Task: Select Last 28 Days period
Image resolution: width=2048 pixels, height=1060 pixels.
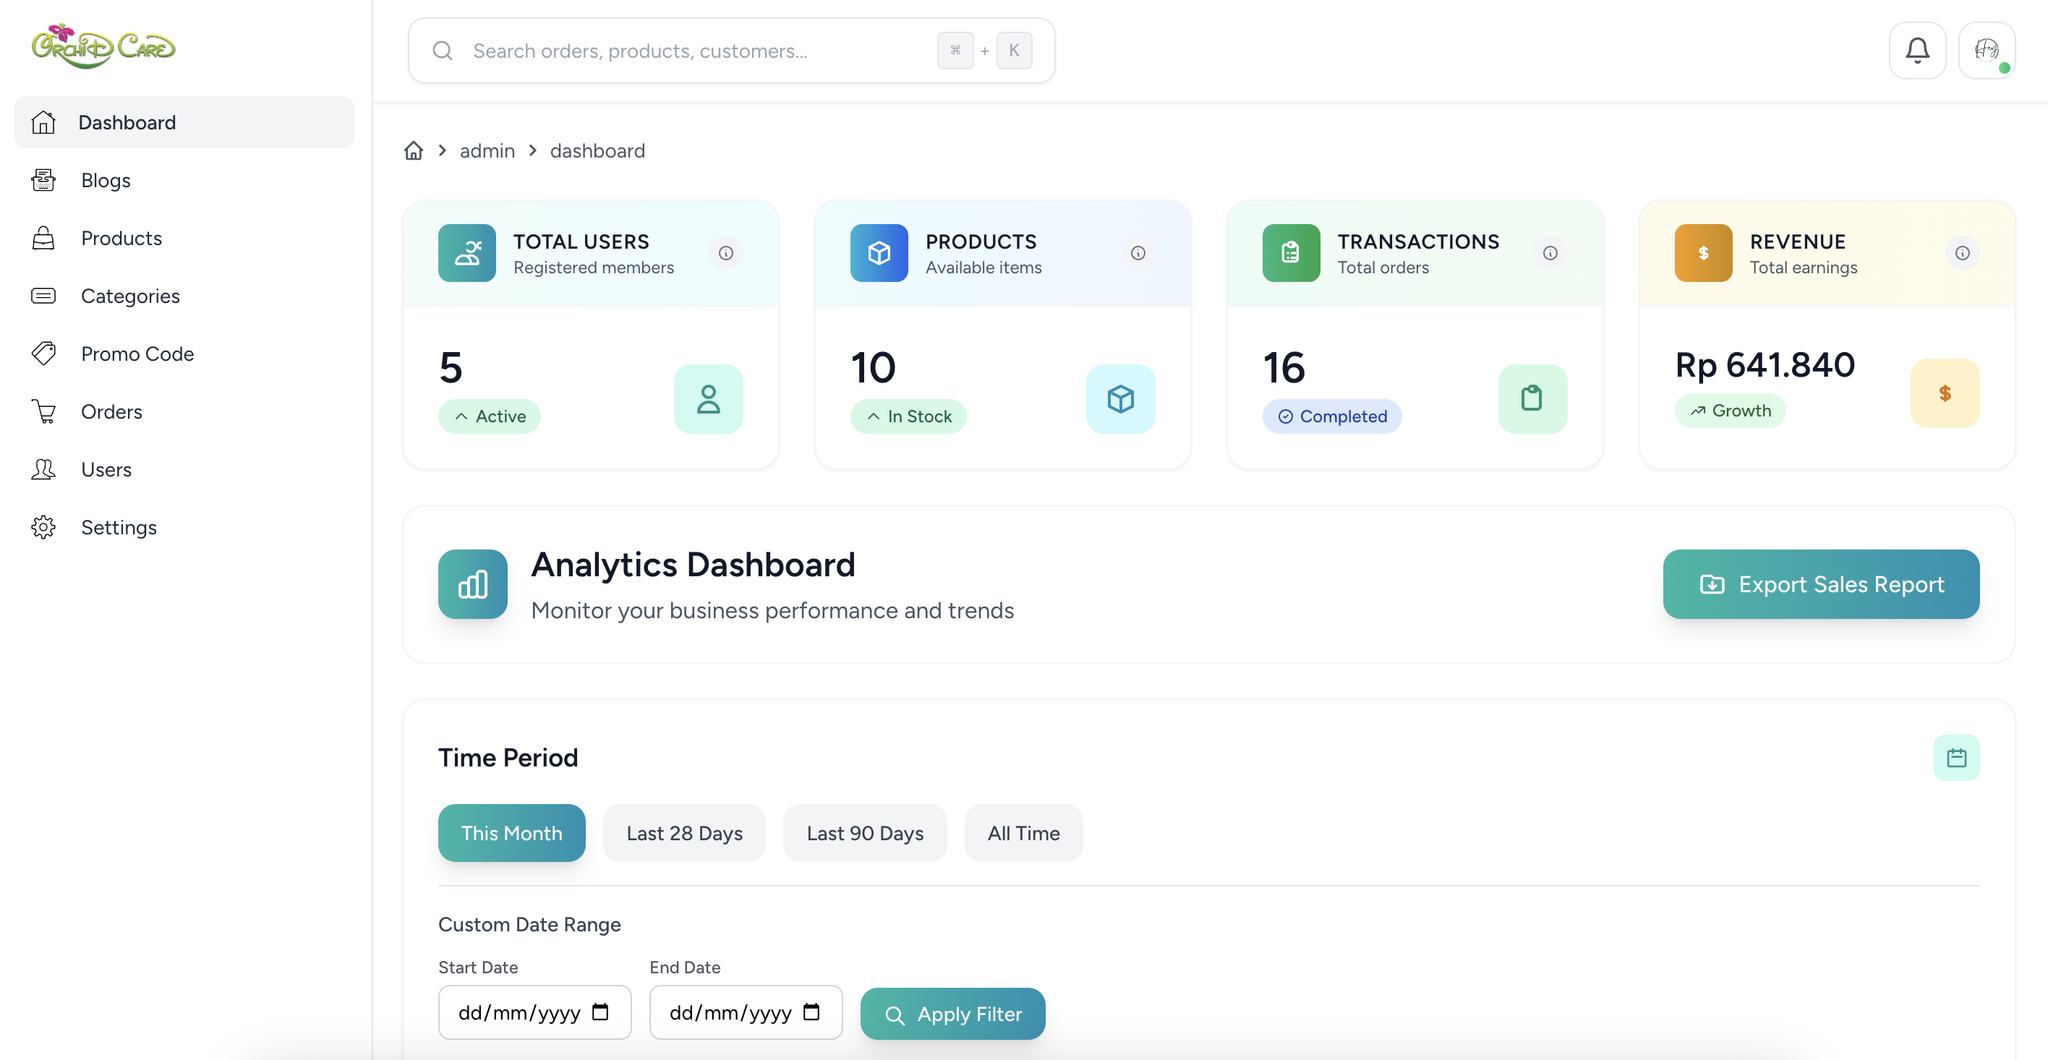Action: point(684,833)
